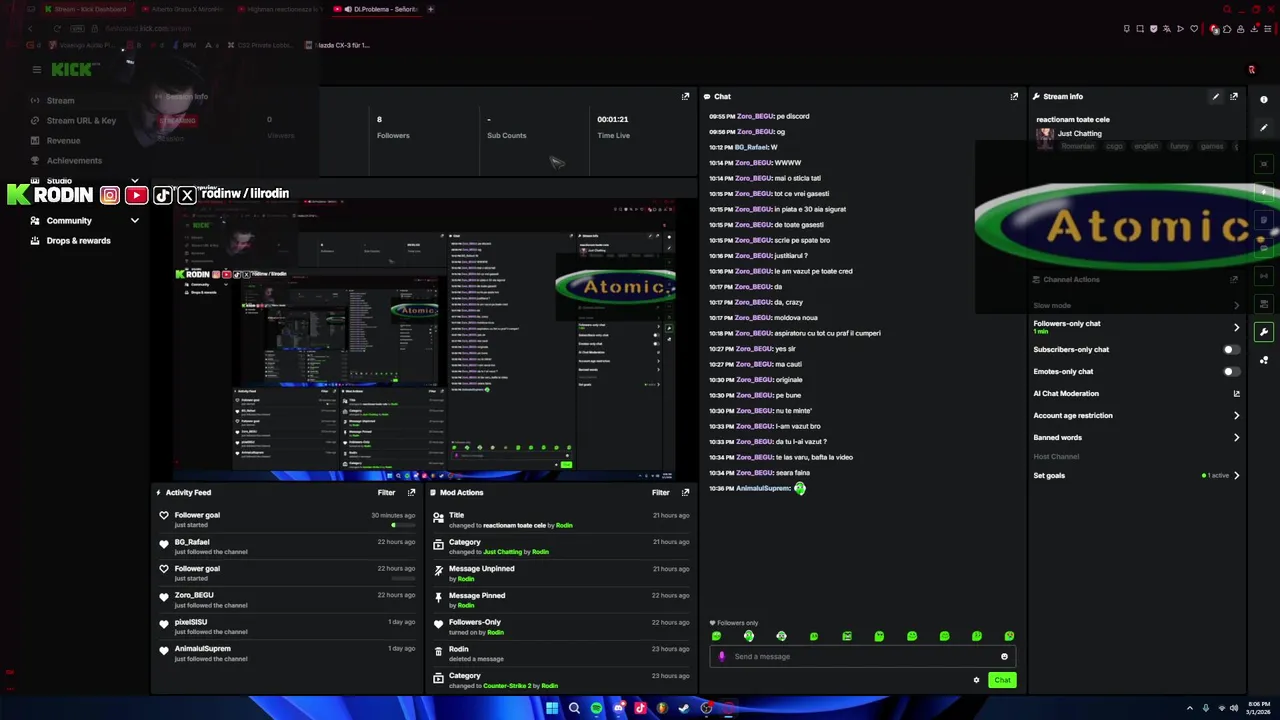Pop out the Activity Feed panel
Screen dimensions: 1280x720
click(x=411, y=492)
